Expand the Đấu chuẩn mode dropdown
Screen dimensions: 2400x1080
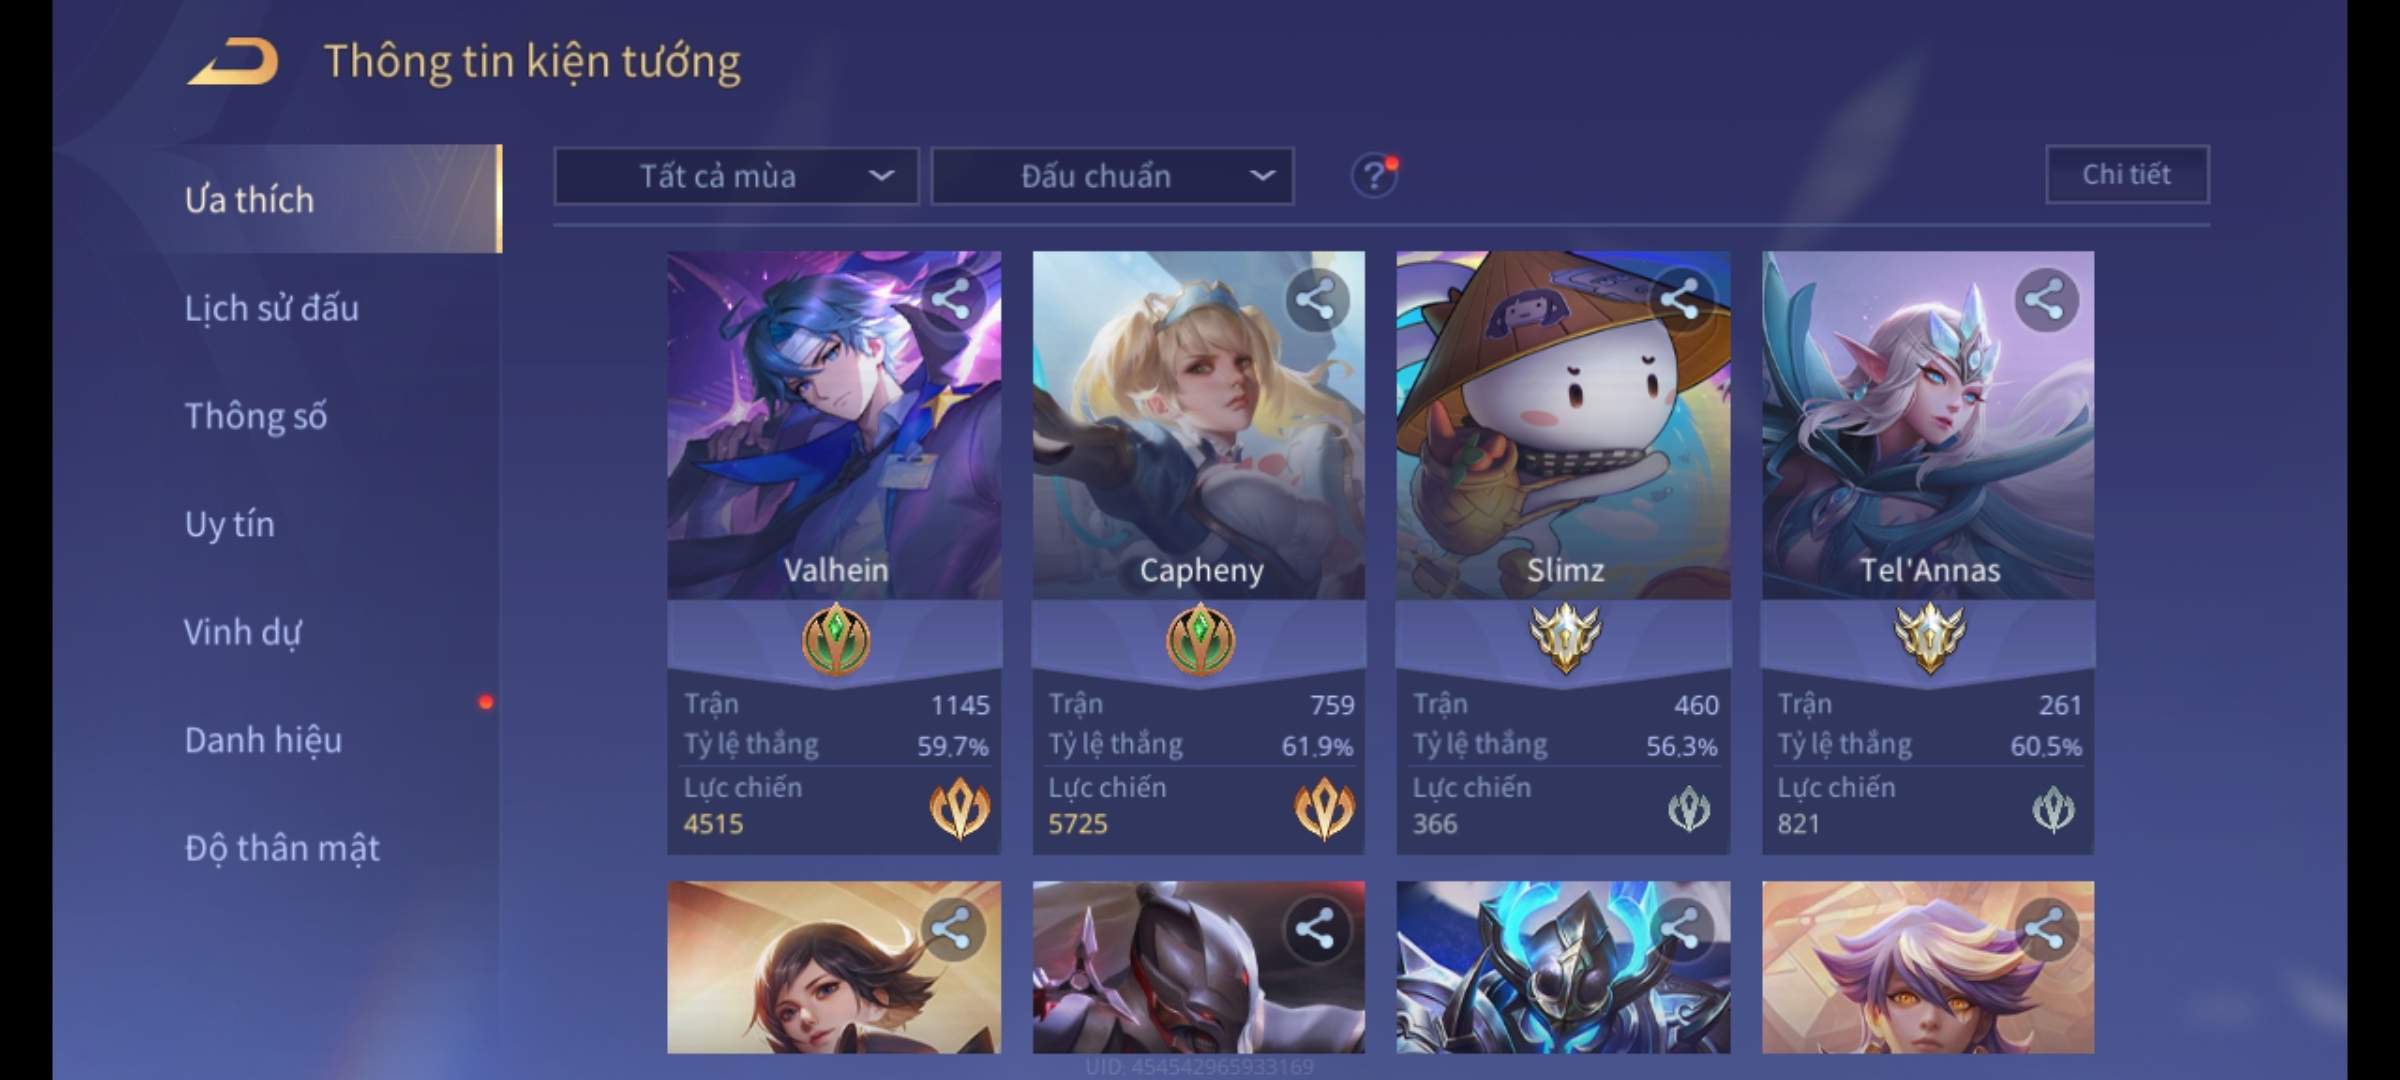pos(1112,177)
